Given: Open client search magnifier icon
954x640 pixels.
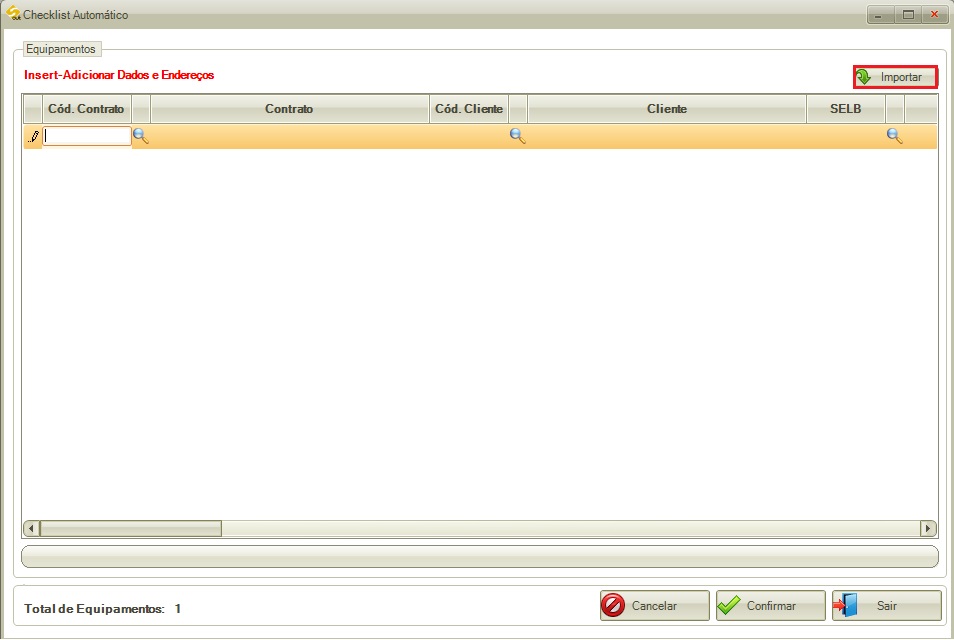Looking at the screenshot, I should pyautogui.click(x=518, y=136).
